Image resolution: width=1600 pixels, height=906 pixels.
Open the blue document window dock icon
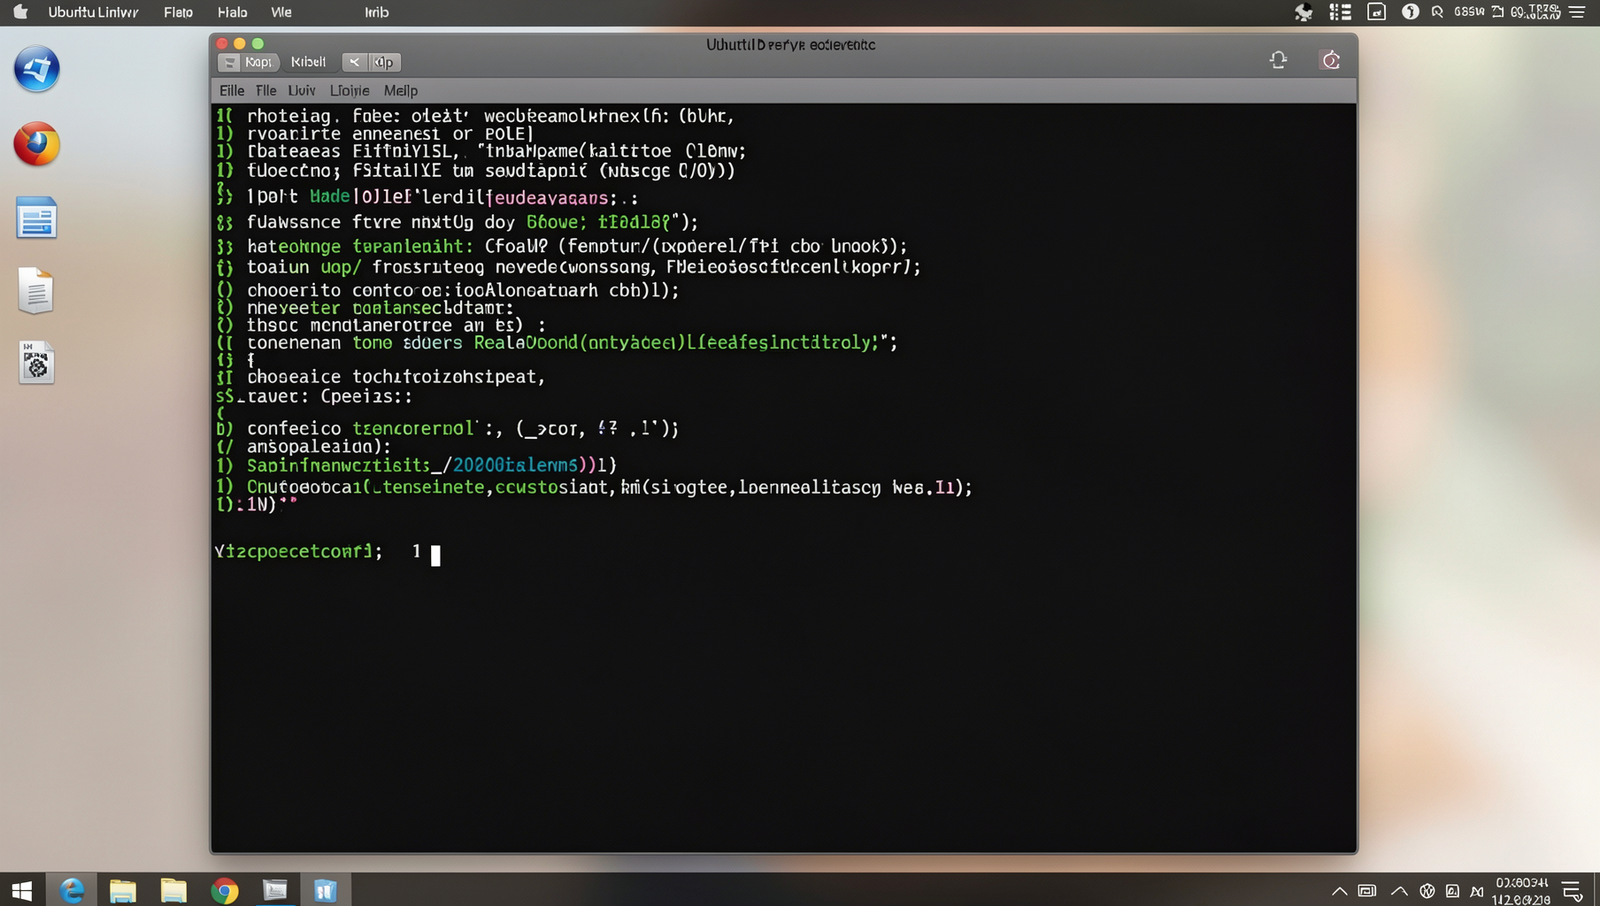point(36,219)
